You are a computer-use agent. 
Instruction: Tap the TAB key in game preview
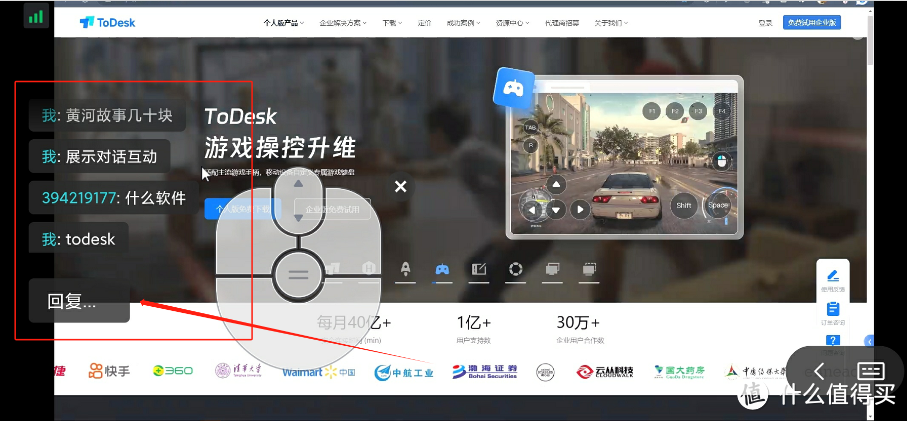coord(530,127)
